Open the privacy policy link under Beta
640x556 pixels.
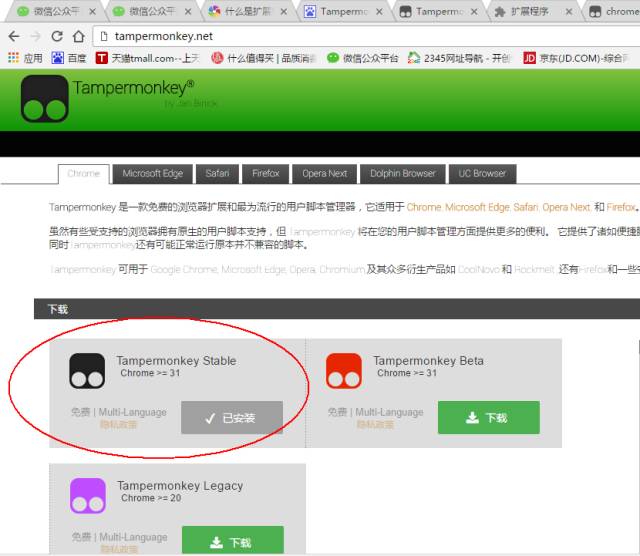click(375, 425)
